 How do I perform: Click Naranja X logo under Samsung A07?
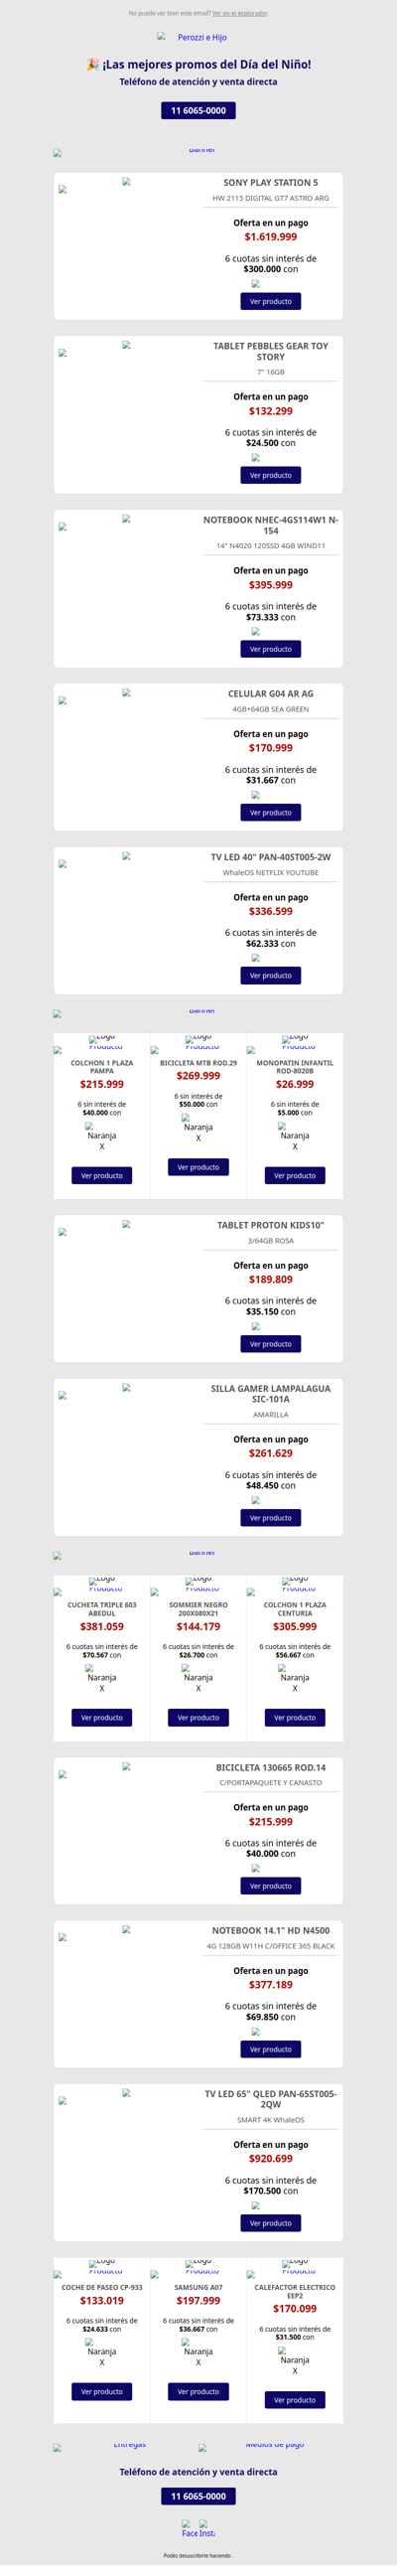coord(198,2352)
